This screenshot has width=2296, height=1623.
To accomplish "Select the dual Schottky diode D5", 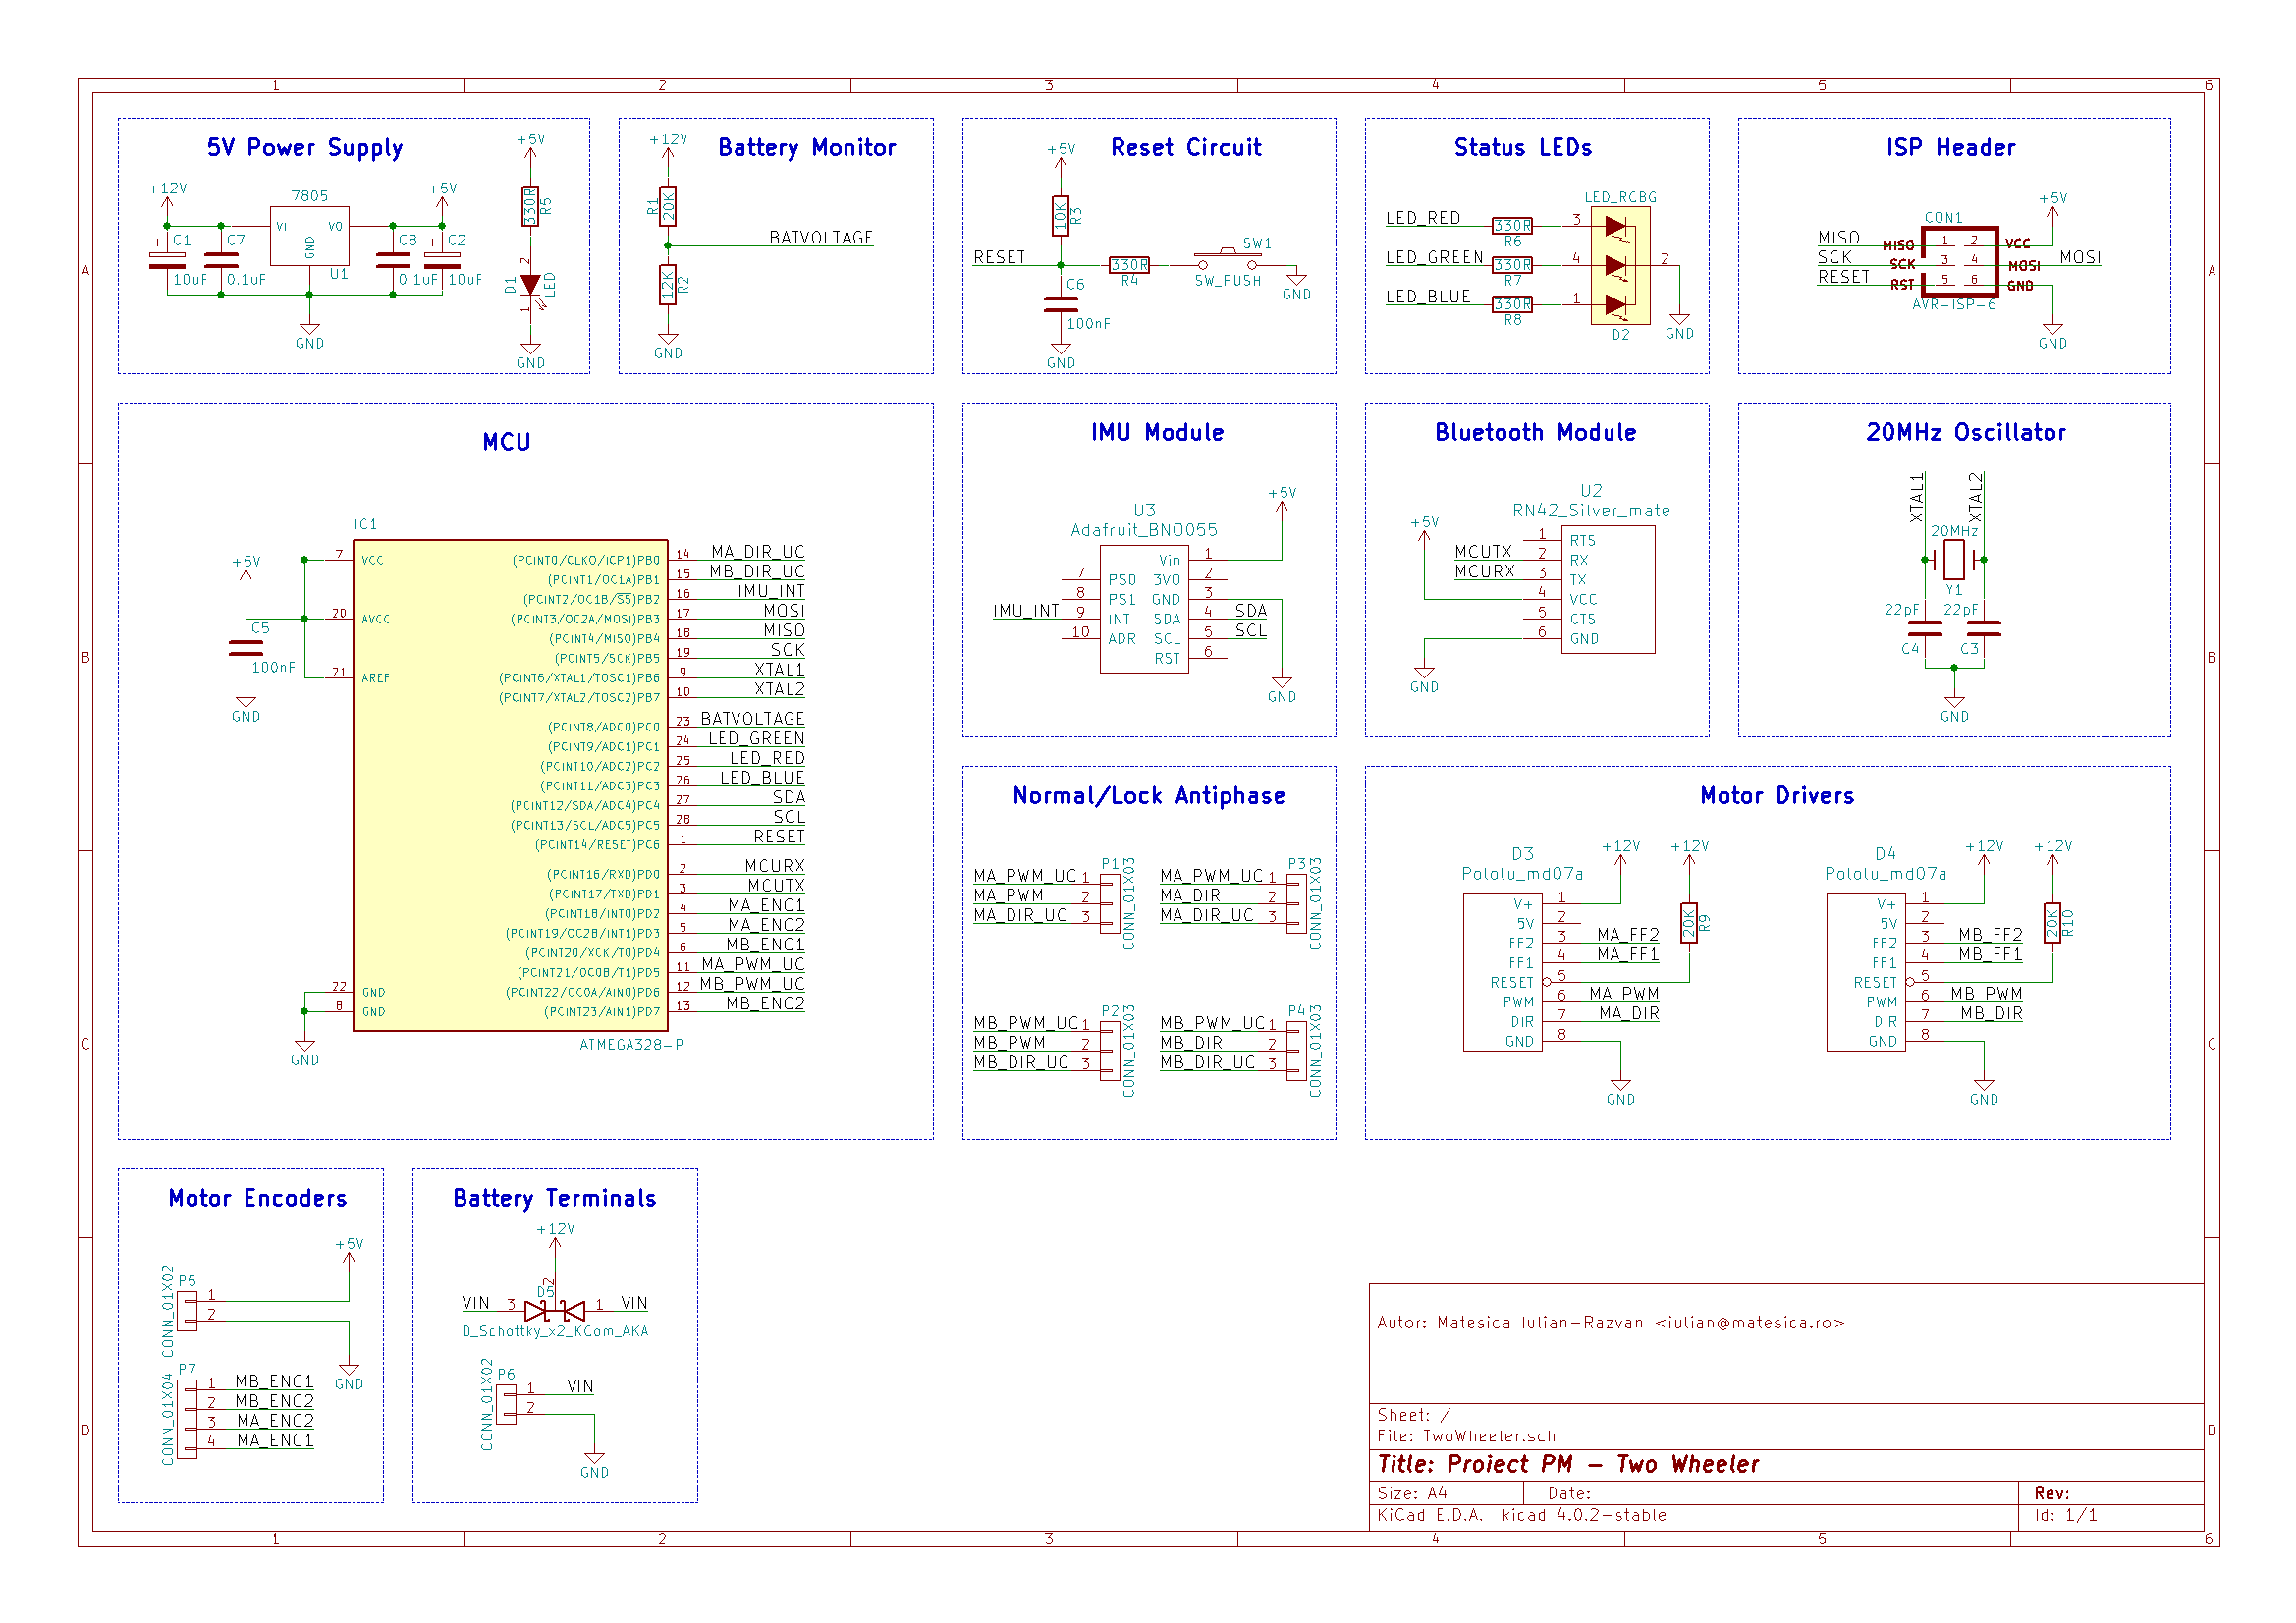I will (x=555, y=1310).
